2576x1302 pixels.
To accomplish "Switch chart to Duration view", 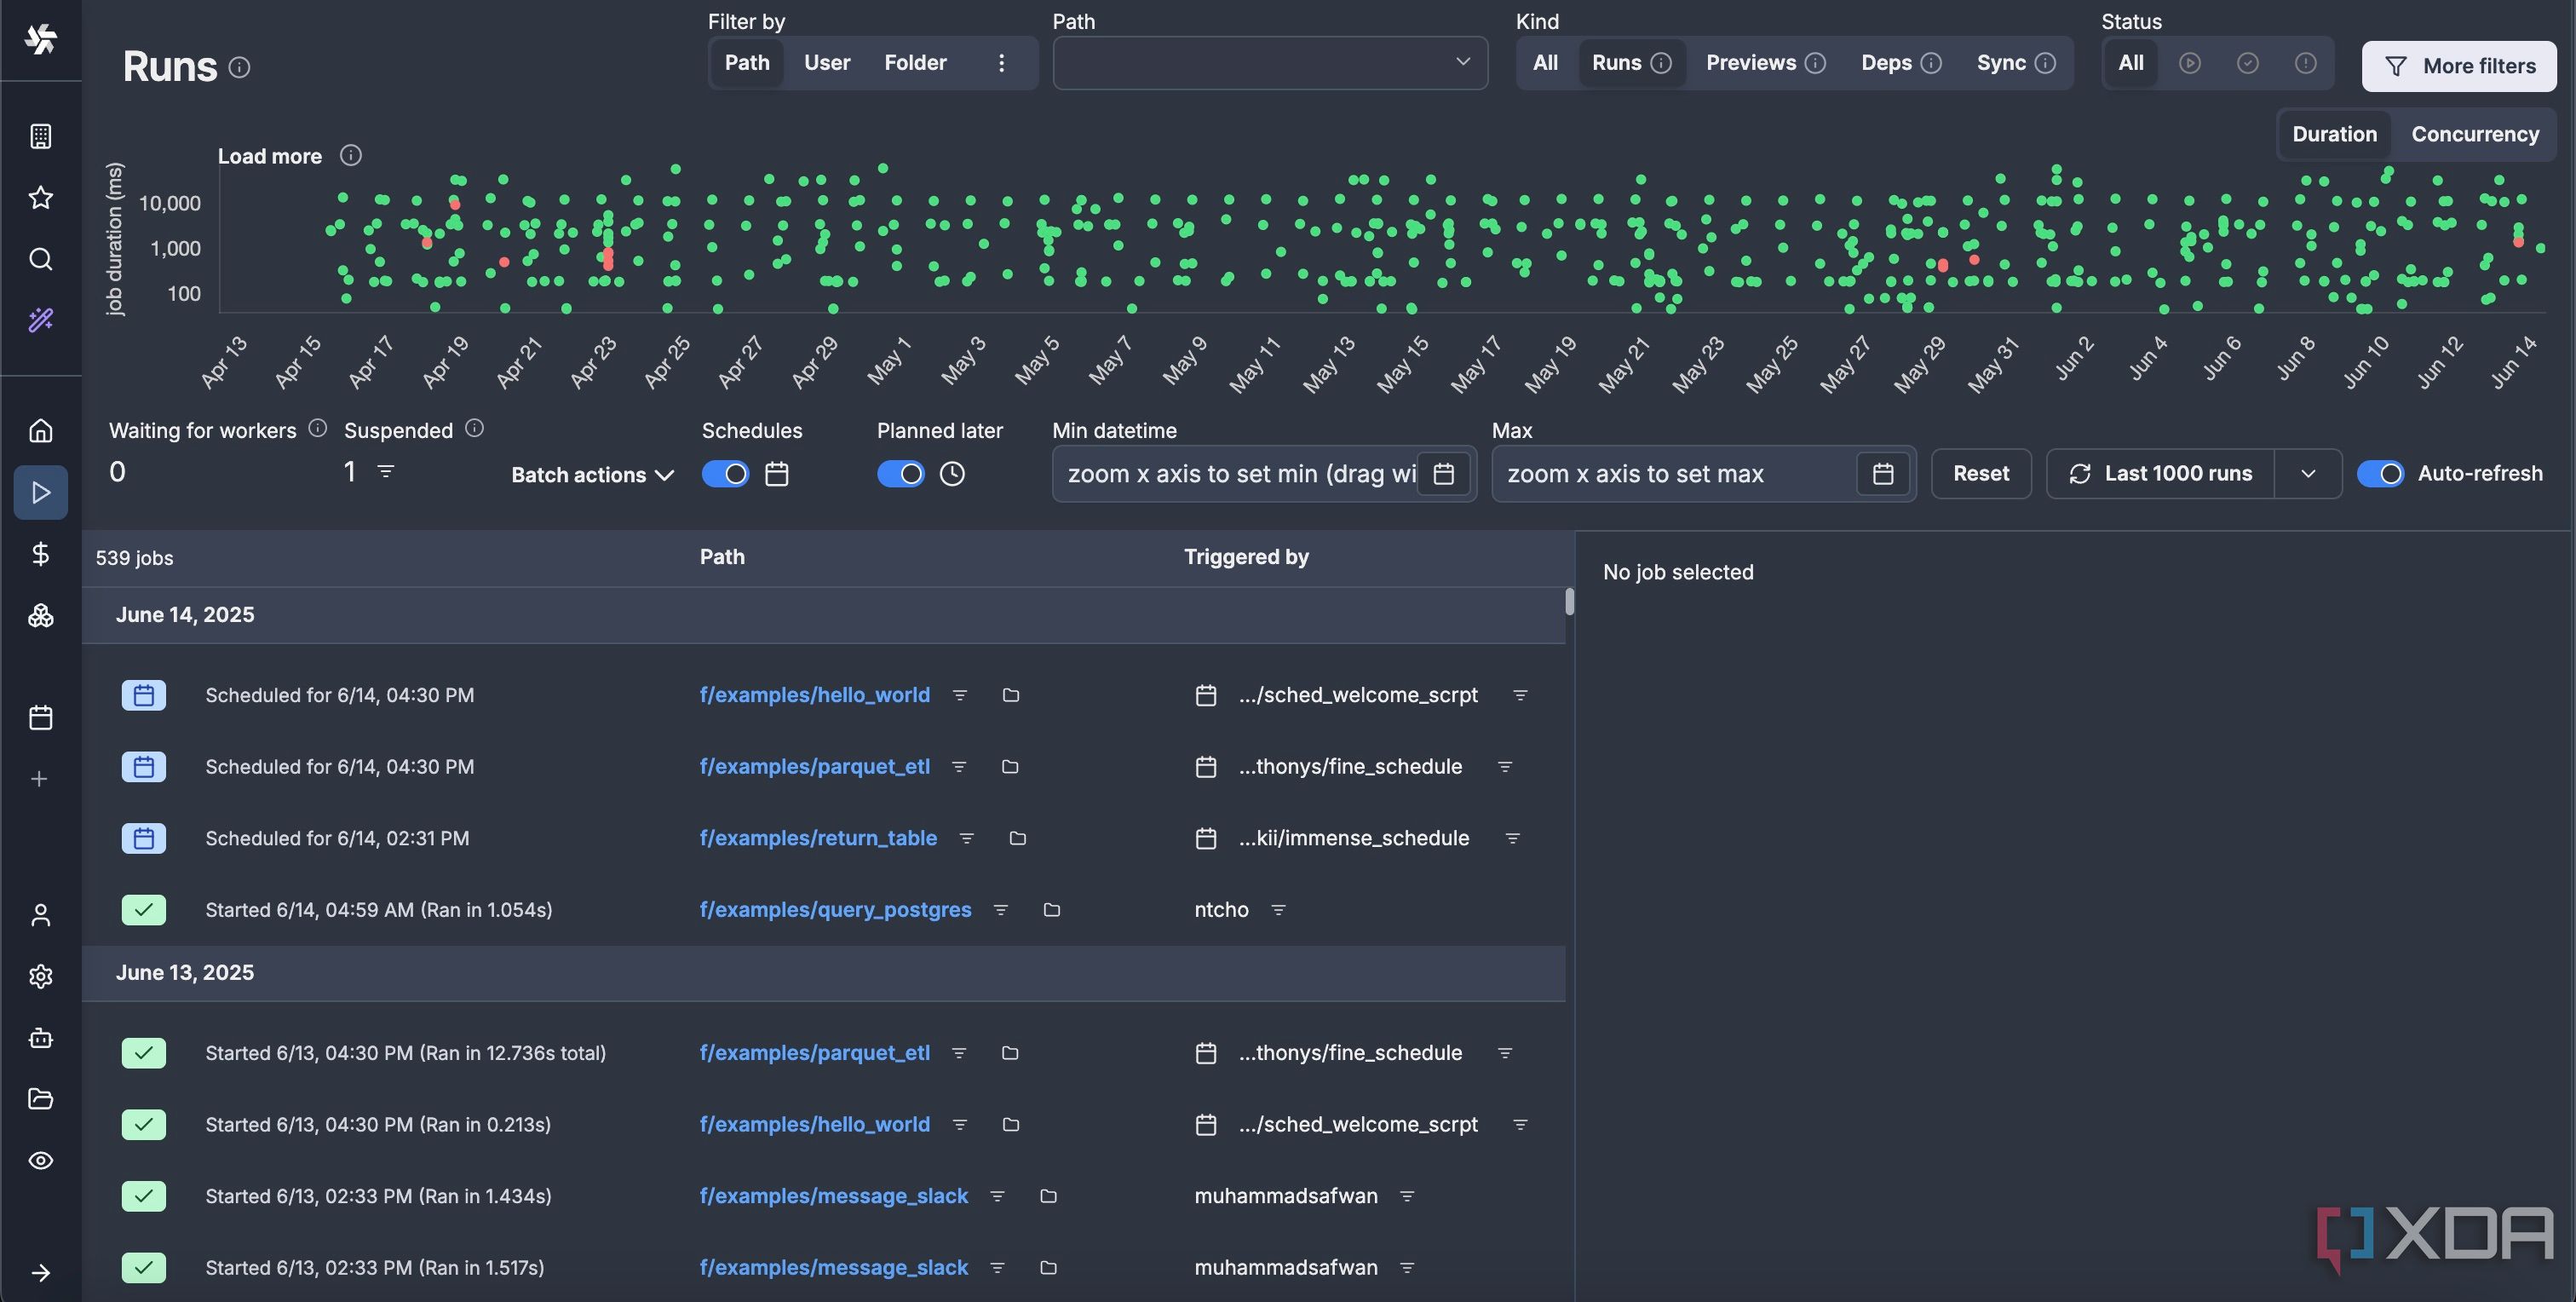I will coord(2334,134).
